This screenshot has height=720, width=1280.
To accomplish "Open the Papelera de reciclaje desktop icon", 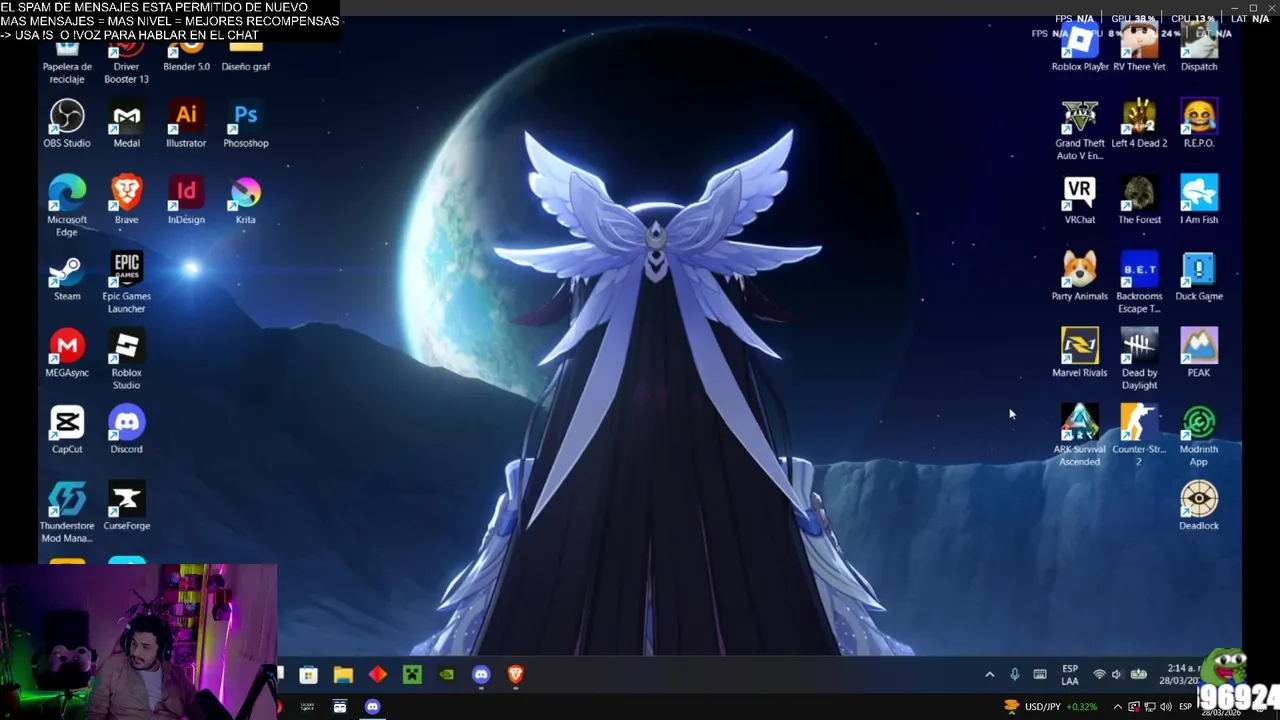I will coord(67,62).
